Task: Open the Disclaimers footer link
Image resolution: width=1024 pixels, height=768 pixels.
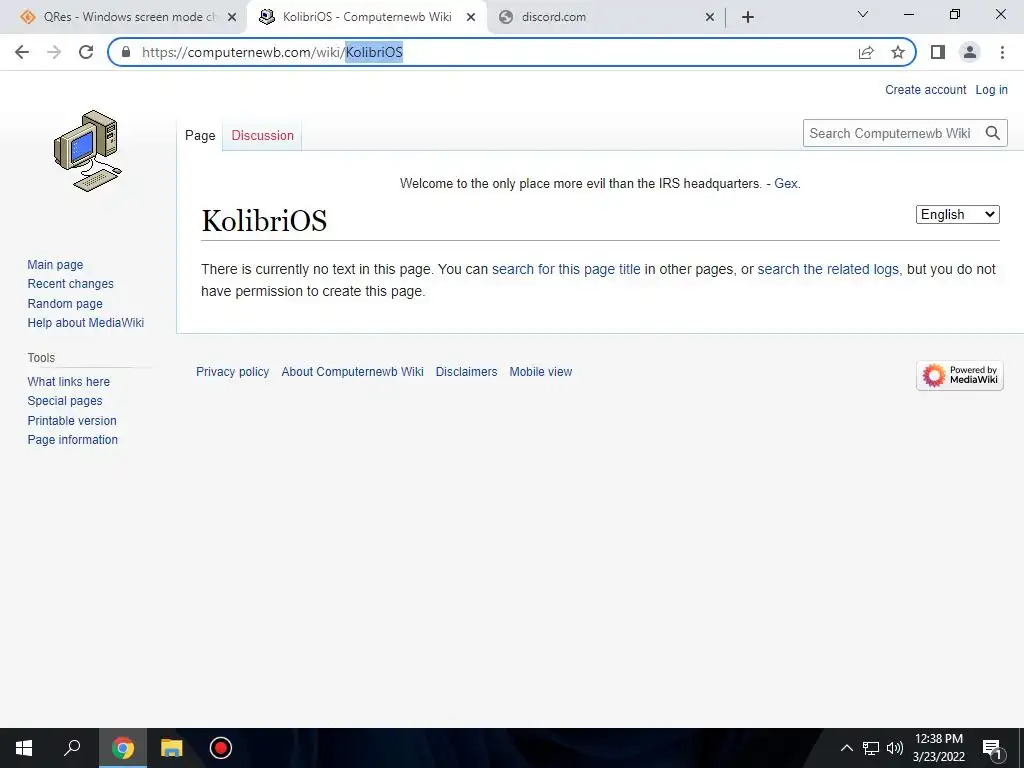Action: tap(466, 372)
